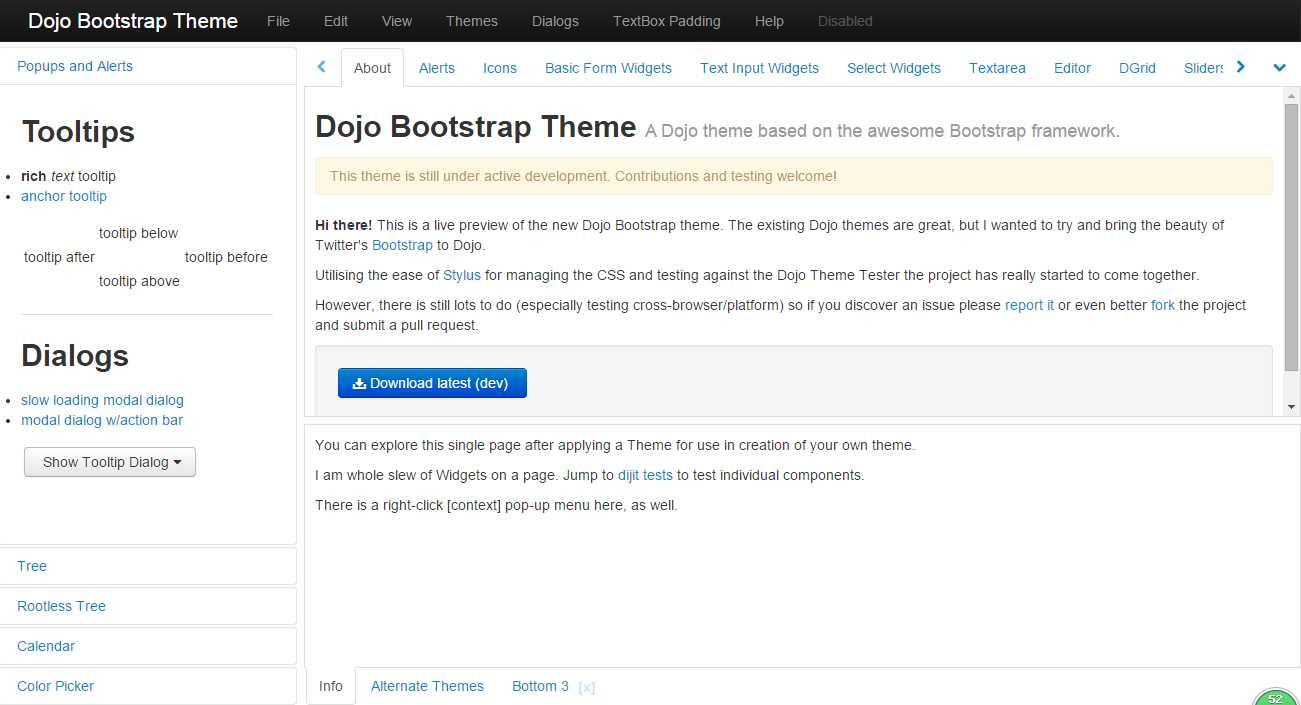This screenshot has height=705, width=1301.
Task: Open the modal dialog w/action bar link
Action: pos(102,420)
